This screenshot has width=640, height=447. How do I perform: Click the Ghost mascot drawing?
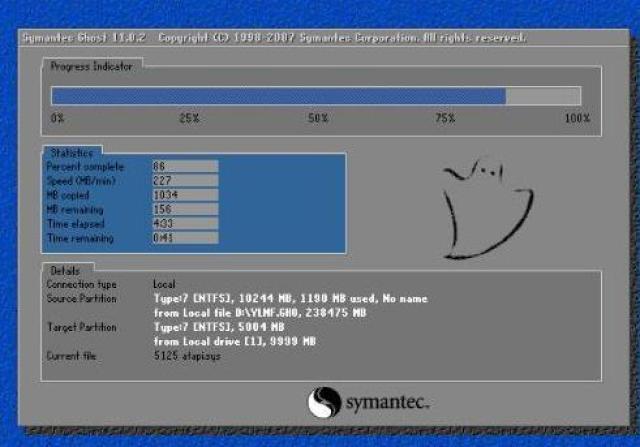pos(488,210)
